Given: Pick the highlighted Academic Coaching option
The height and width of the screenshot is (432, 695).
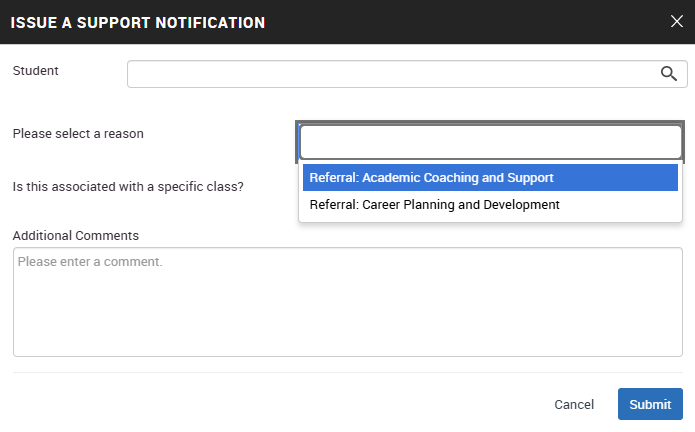Looking at the screenshot, I should (x=432, y=178).
